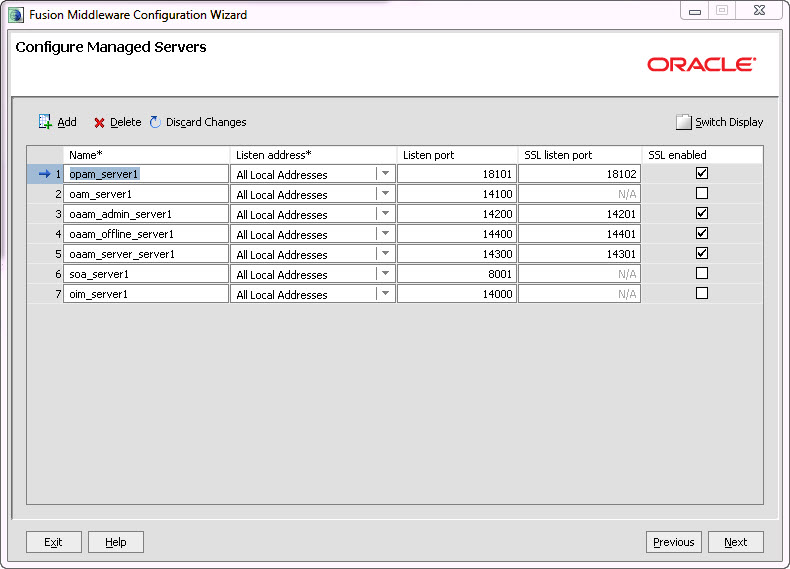This screenshot has width=790, height=569.
Task: Close the Configuration Wizard window
Action: point(759,11)
